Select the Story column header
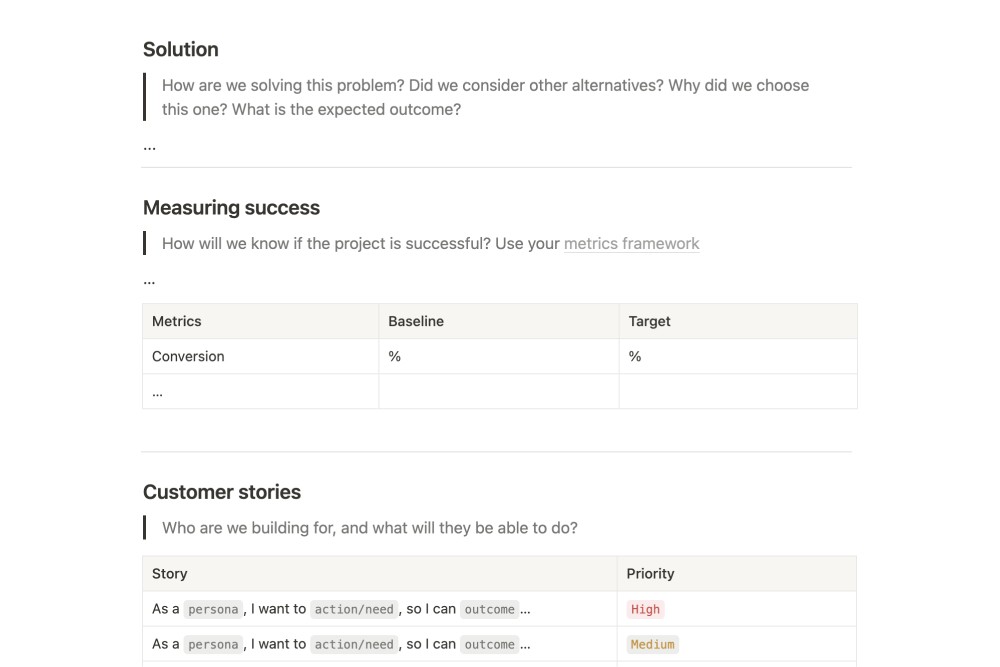 pyautogui.click(x=170, y=574)
